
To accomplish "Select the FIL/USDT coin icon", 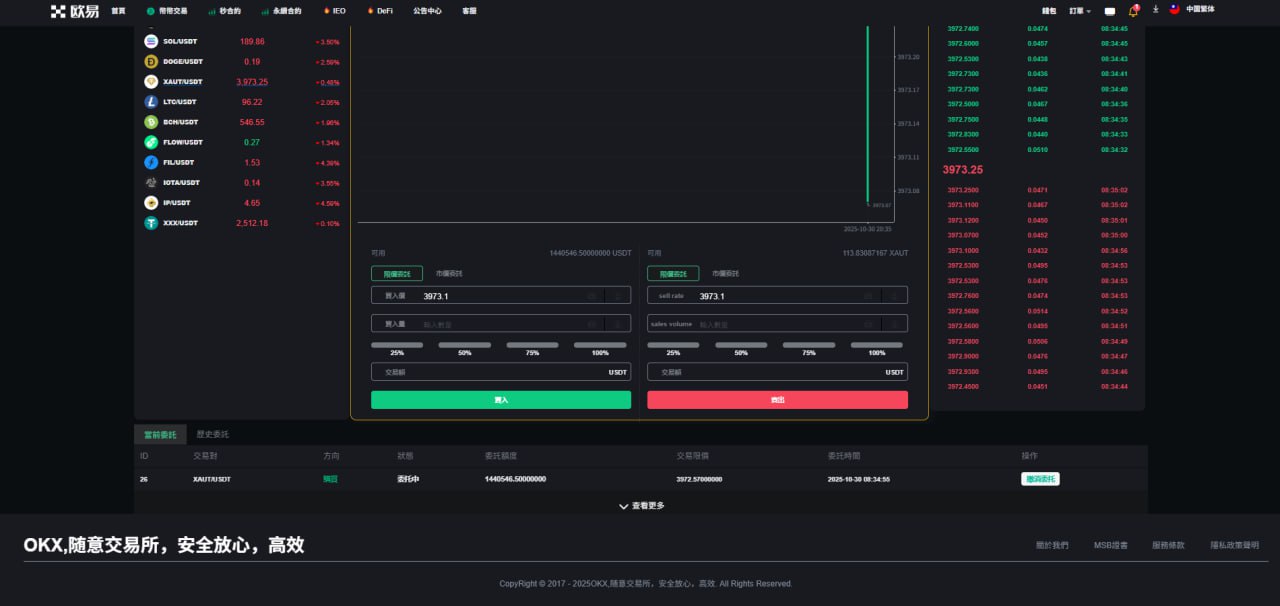I will 151,162.
